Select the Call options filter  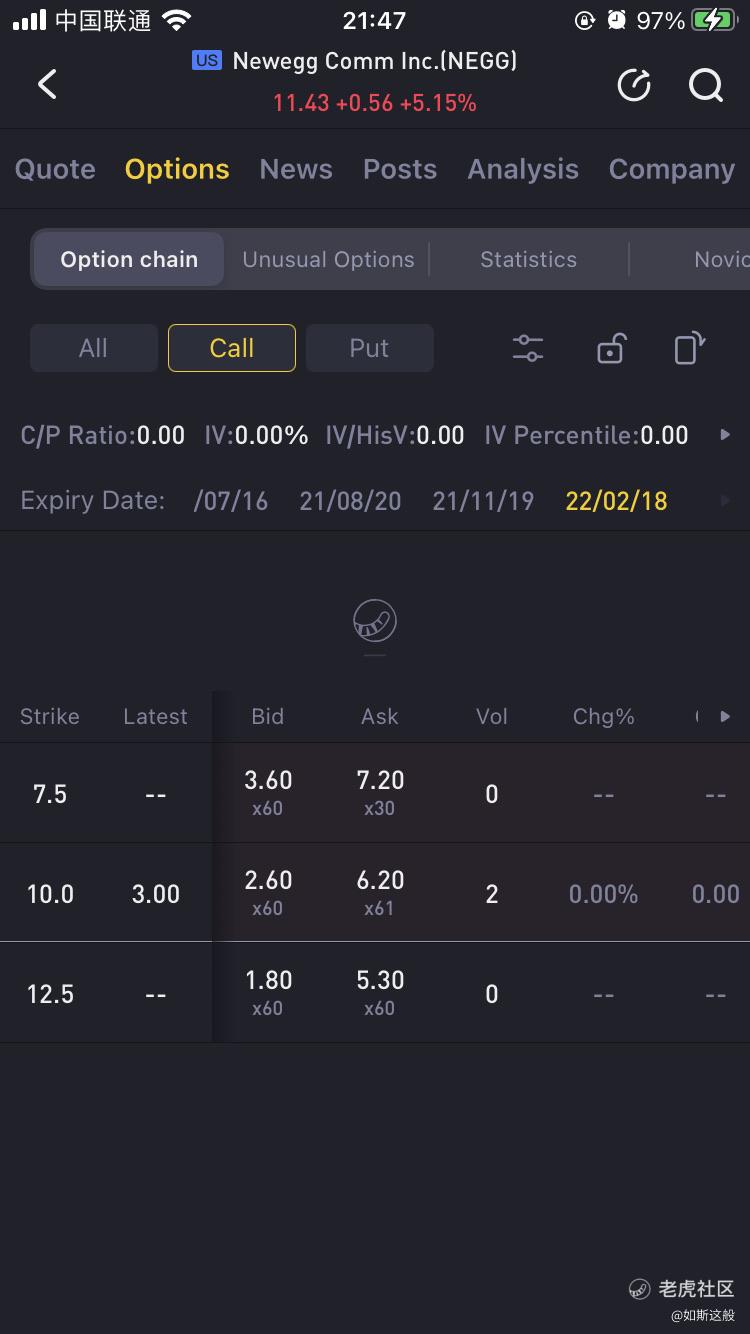(x=232, y=348)
